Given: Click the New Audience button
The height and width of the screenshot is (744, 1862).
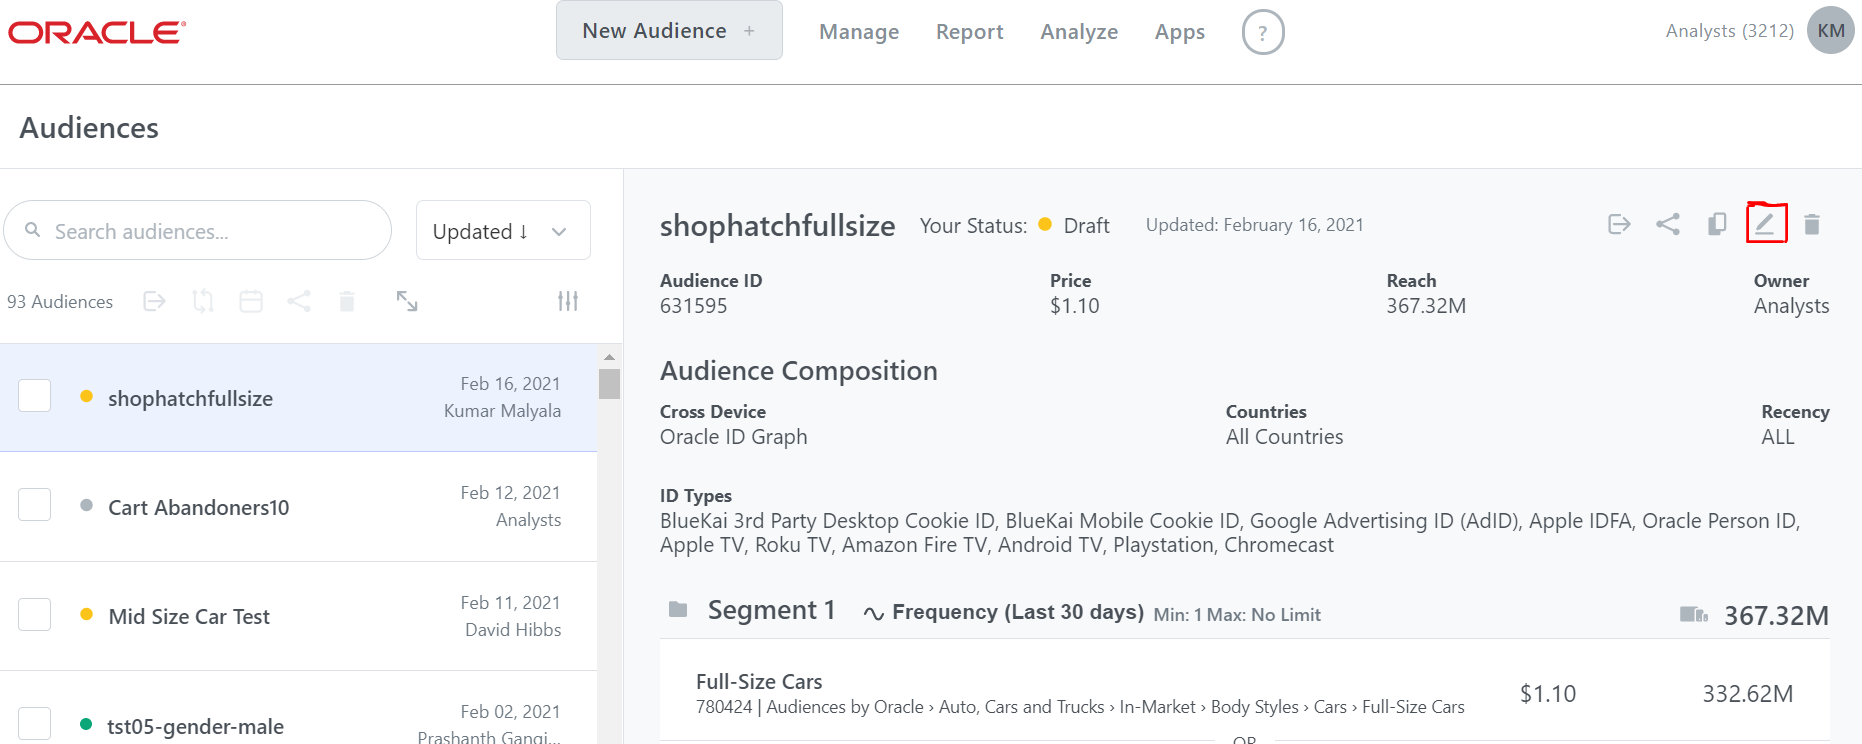Looking at the screenshot, I should click(x=668, y=31).
